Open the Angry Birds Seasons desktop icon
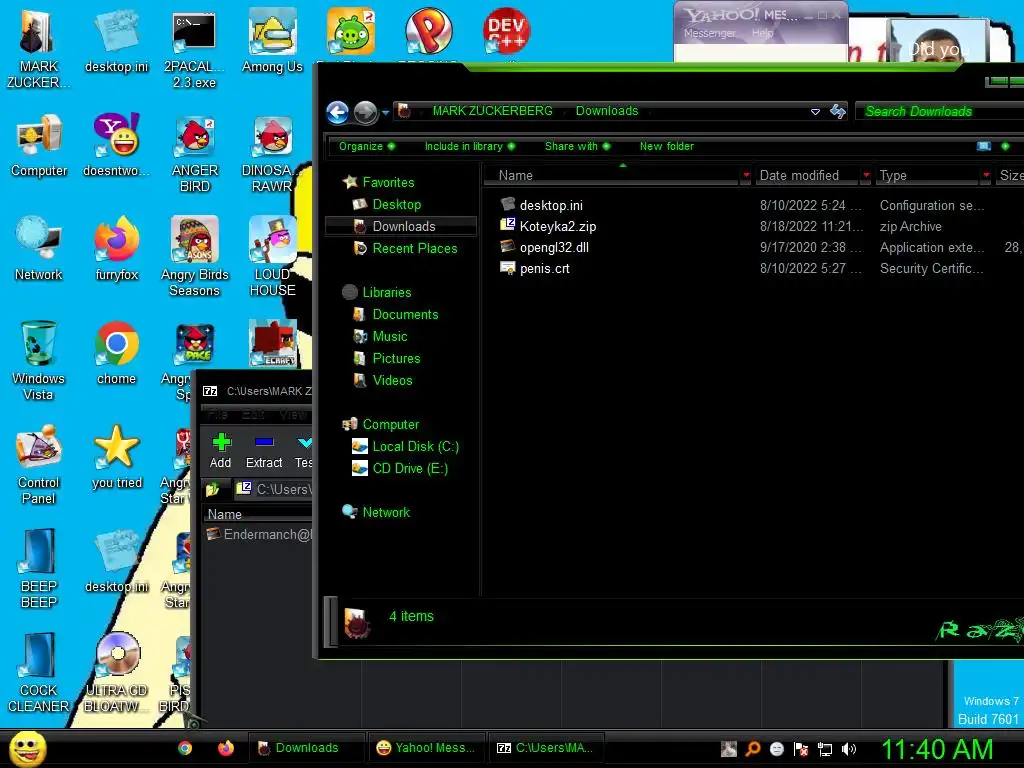 [195, 257]
